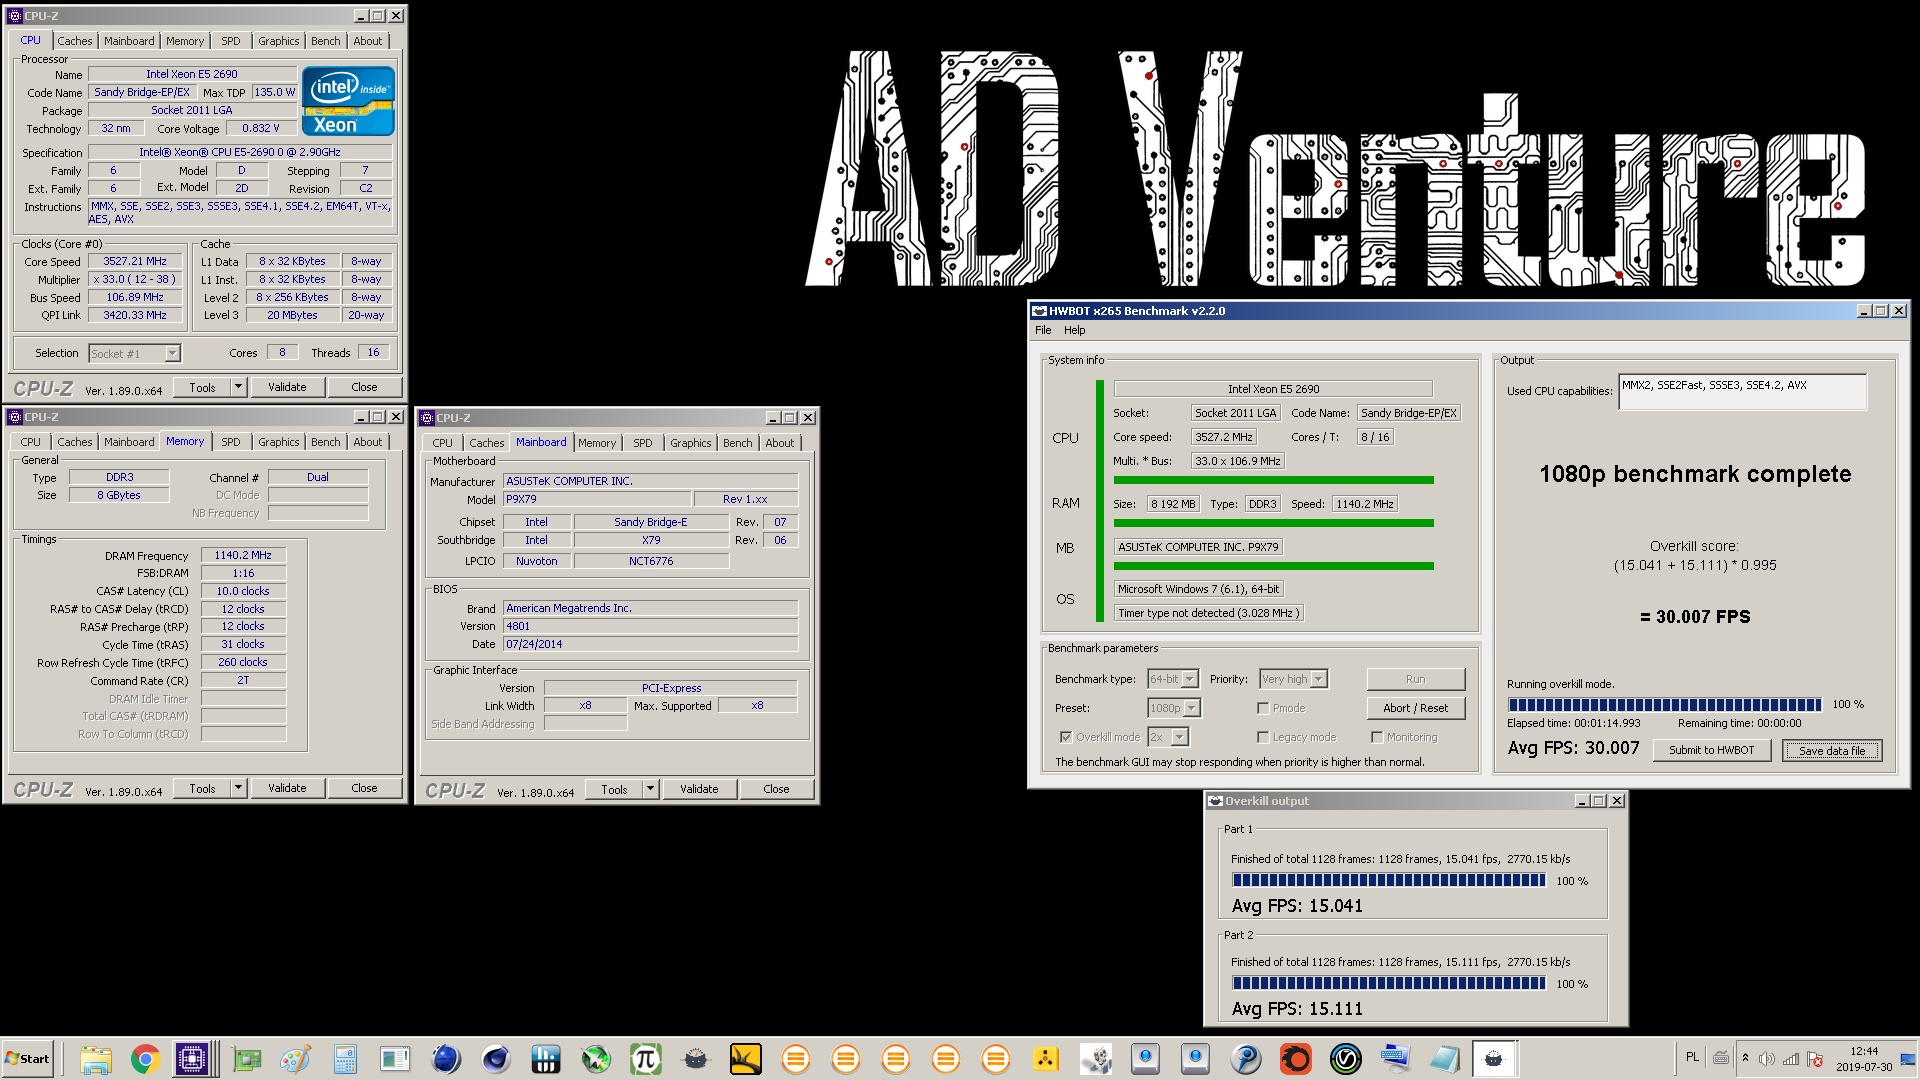Viewport: 1920px width, 1080px height.
Task: Click the Abort / Reset button
Action: pos(1415,708)
